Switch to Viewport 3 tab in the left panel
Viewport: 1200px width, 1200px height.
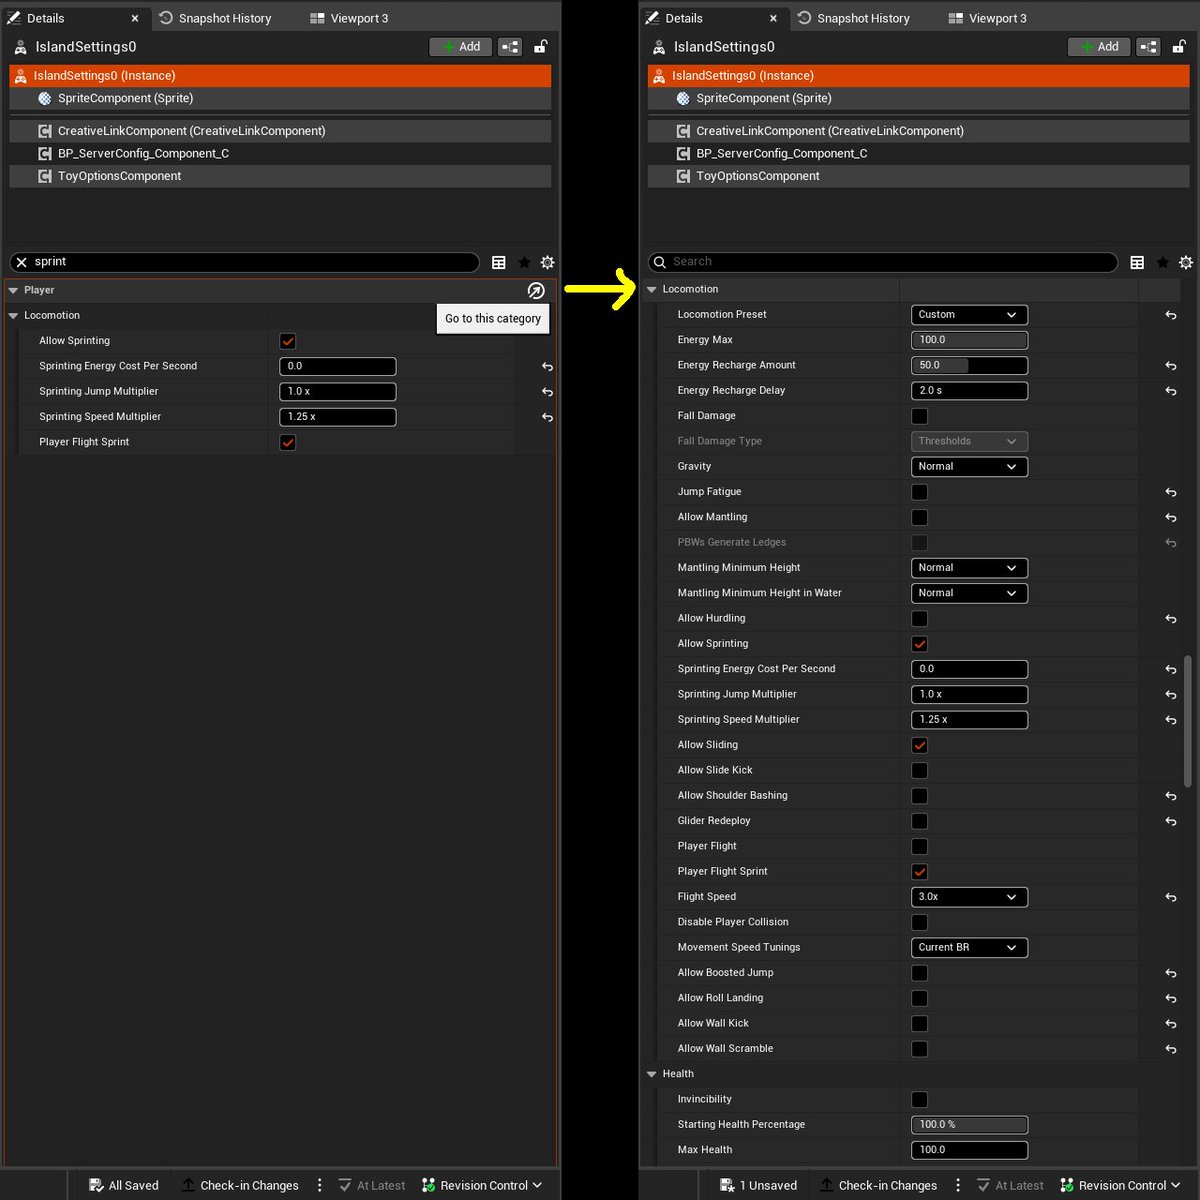click(349, 18)
